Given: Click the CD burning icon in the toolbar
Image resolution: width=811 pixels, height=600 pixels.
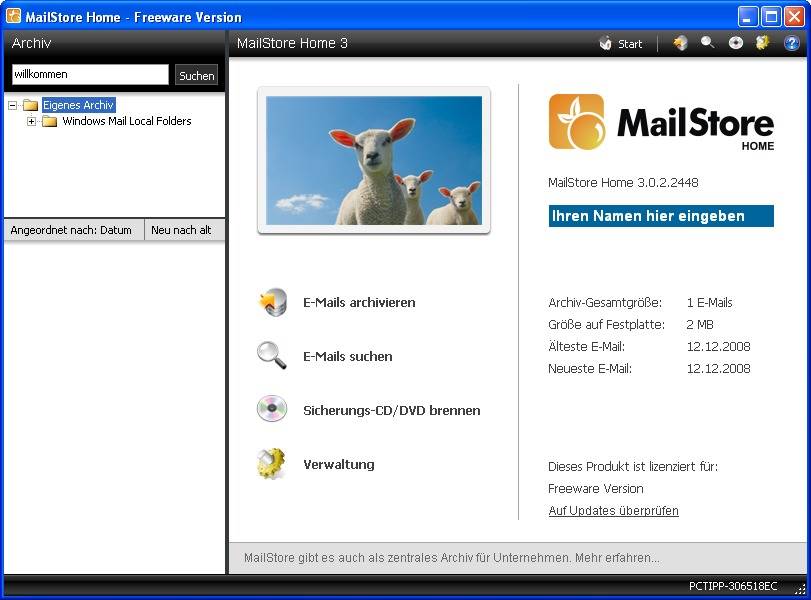Looking at the screenshot, I should pyautogui.click(x=737, y=43).
